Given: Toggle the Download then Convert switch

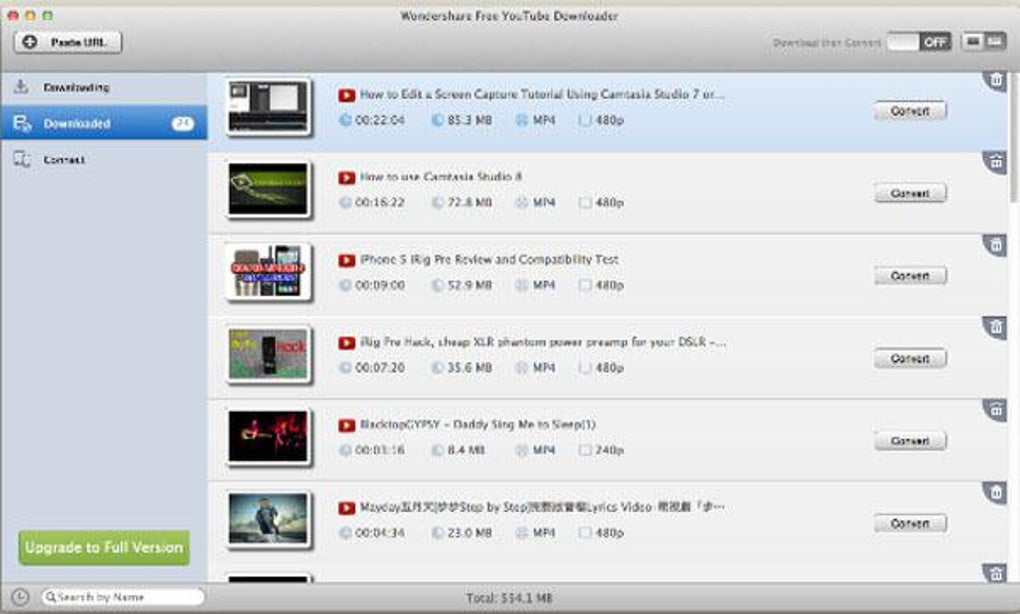Looking at the screenshot, I should [x=919, y=42].
